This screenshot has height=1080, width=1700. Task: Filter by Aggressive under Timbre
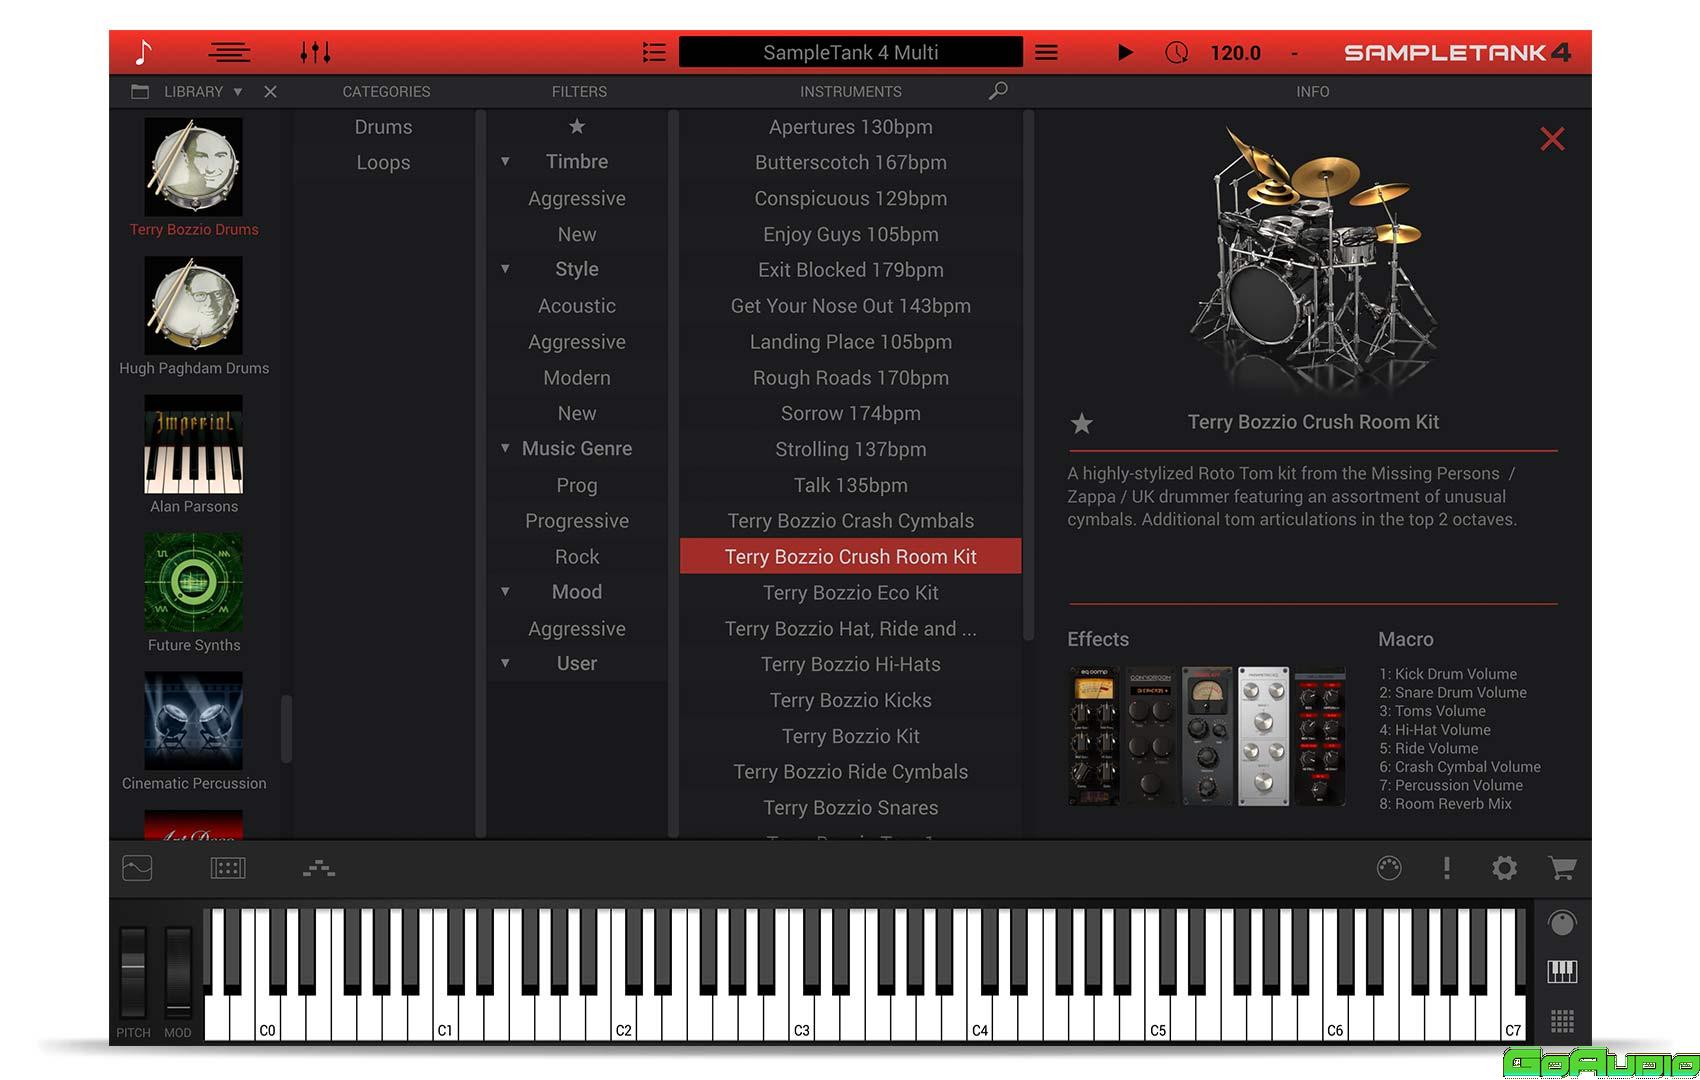pos(577,198)
